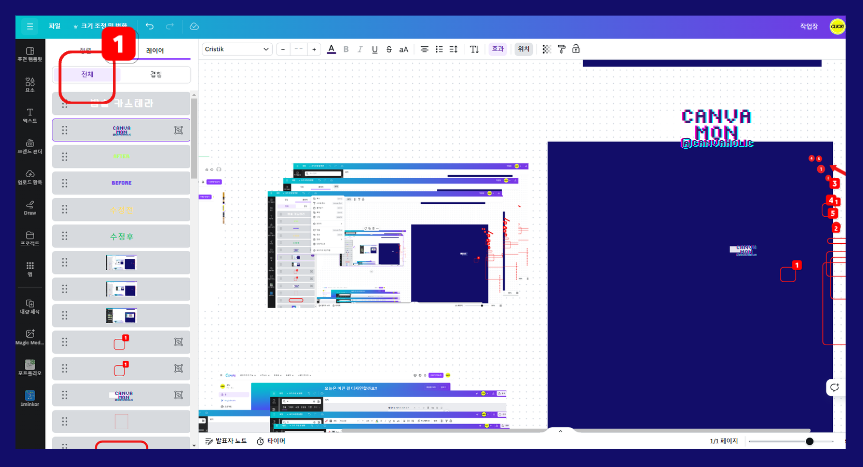Image resolution: width=863 pixels, height=467 pixels.
Task: Click the drag handle of BEFORE layer
Action: [64, 183]
